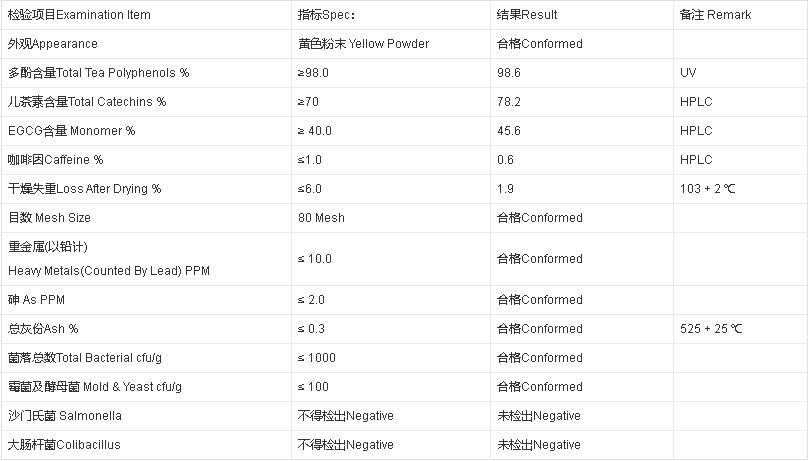Select the Result column header
The image size is (808, 461).
[x=527, y=15]
